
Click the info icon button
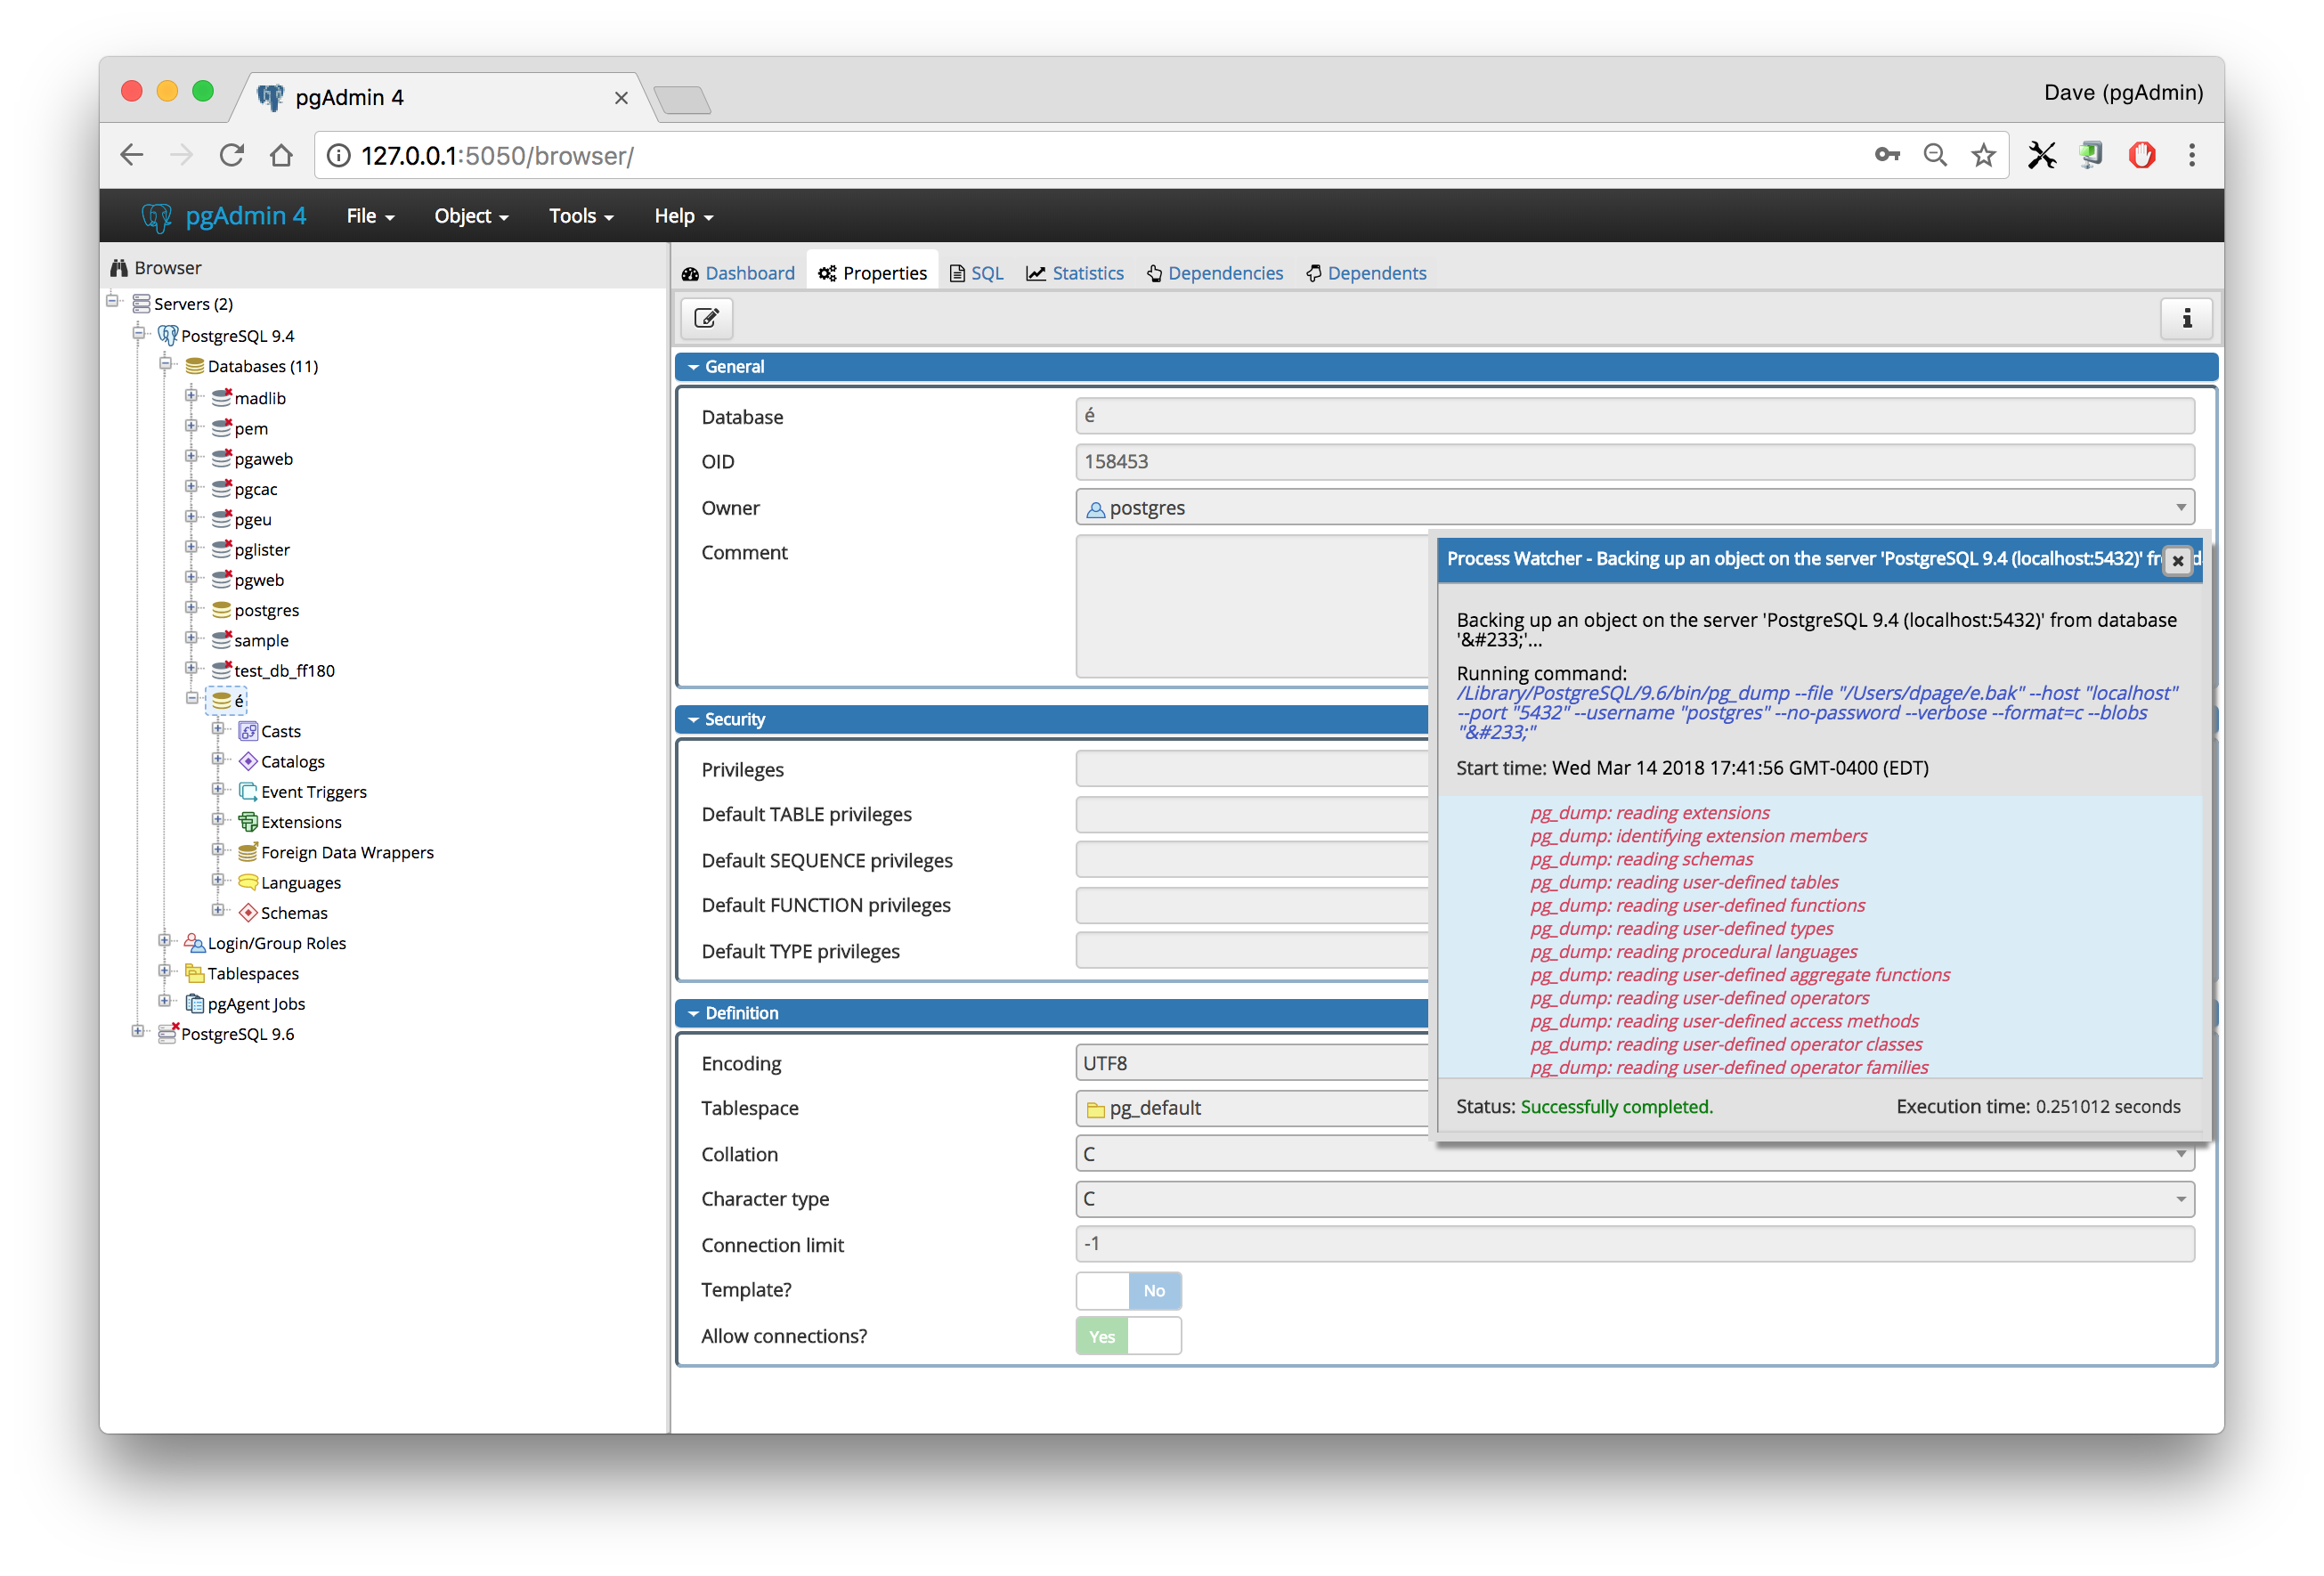[2186, 318]
